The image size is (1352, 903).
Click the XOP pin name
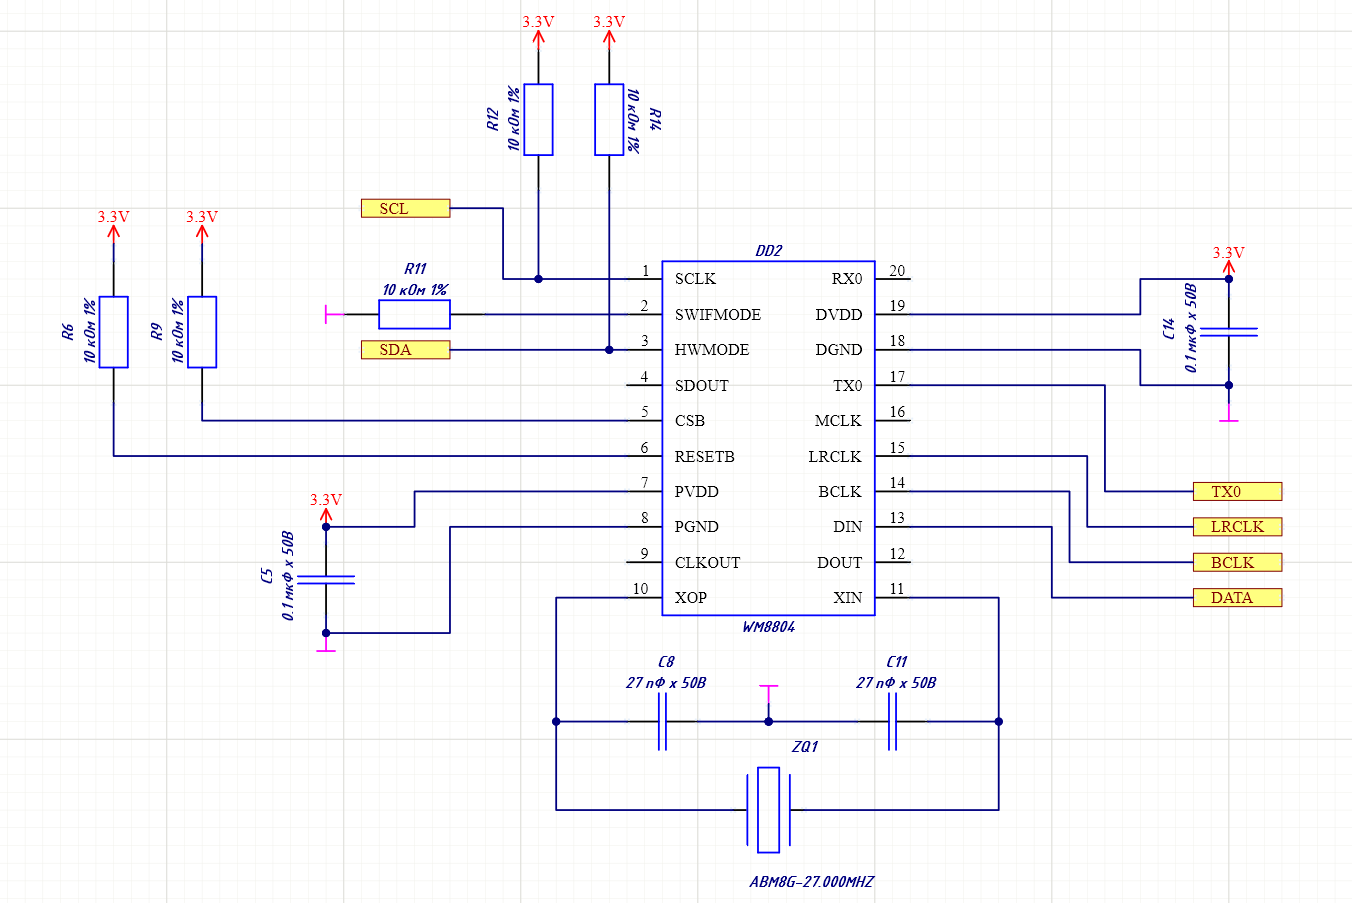click(x=691, y=597)
